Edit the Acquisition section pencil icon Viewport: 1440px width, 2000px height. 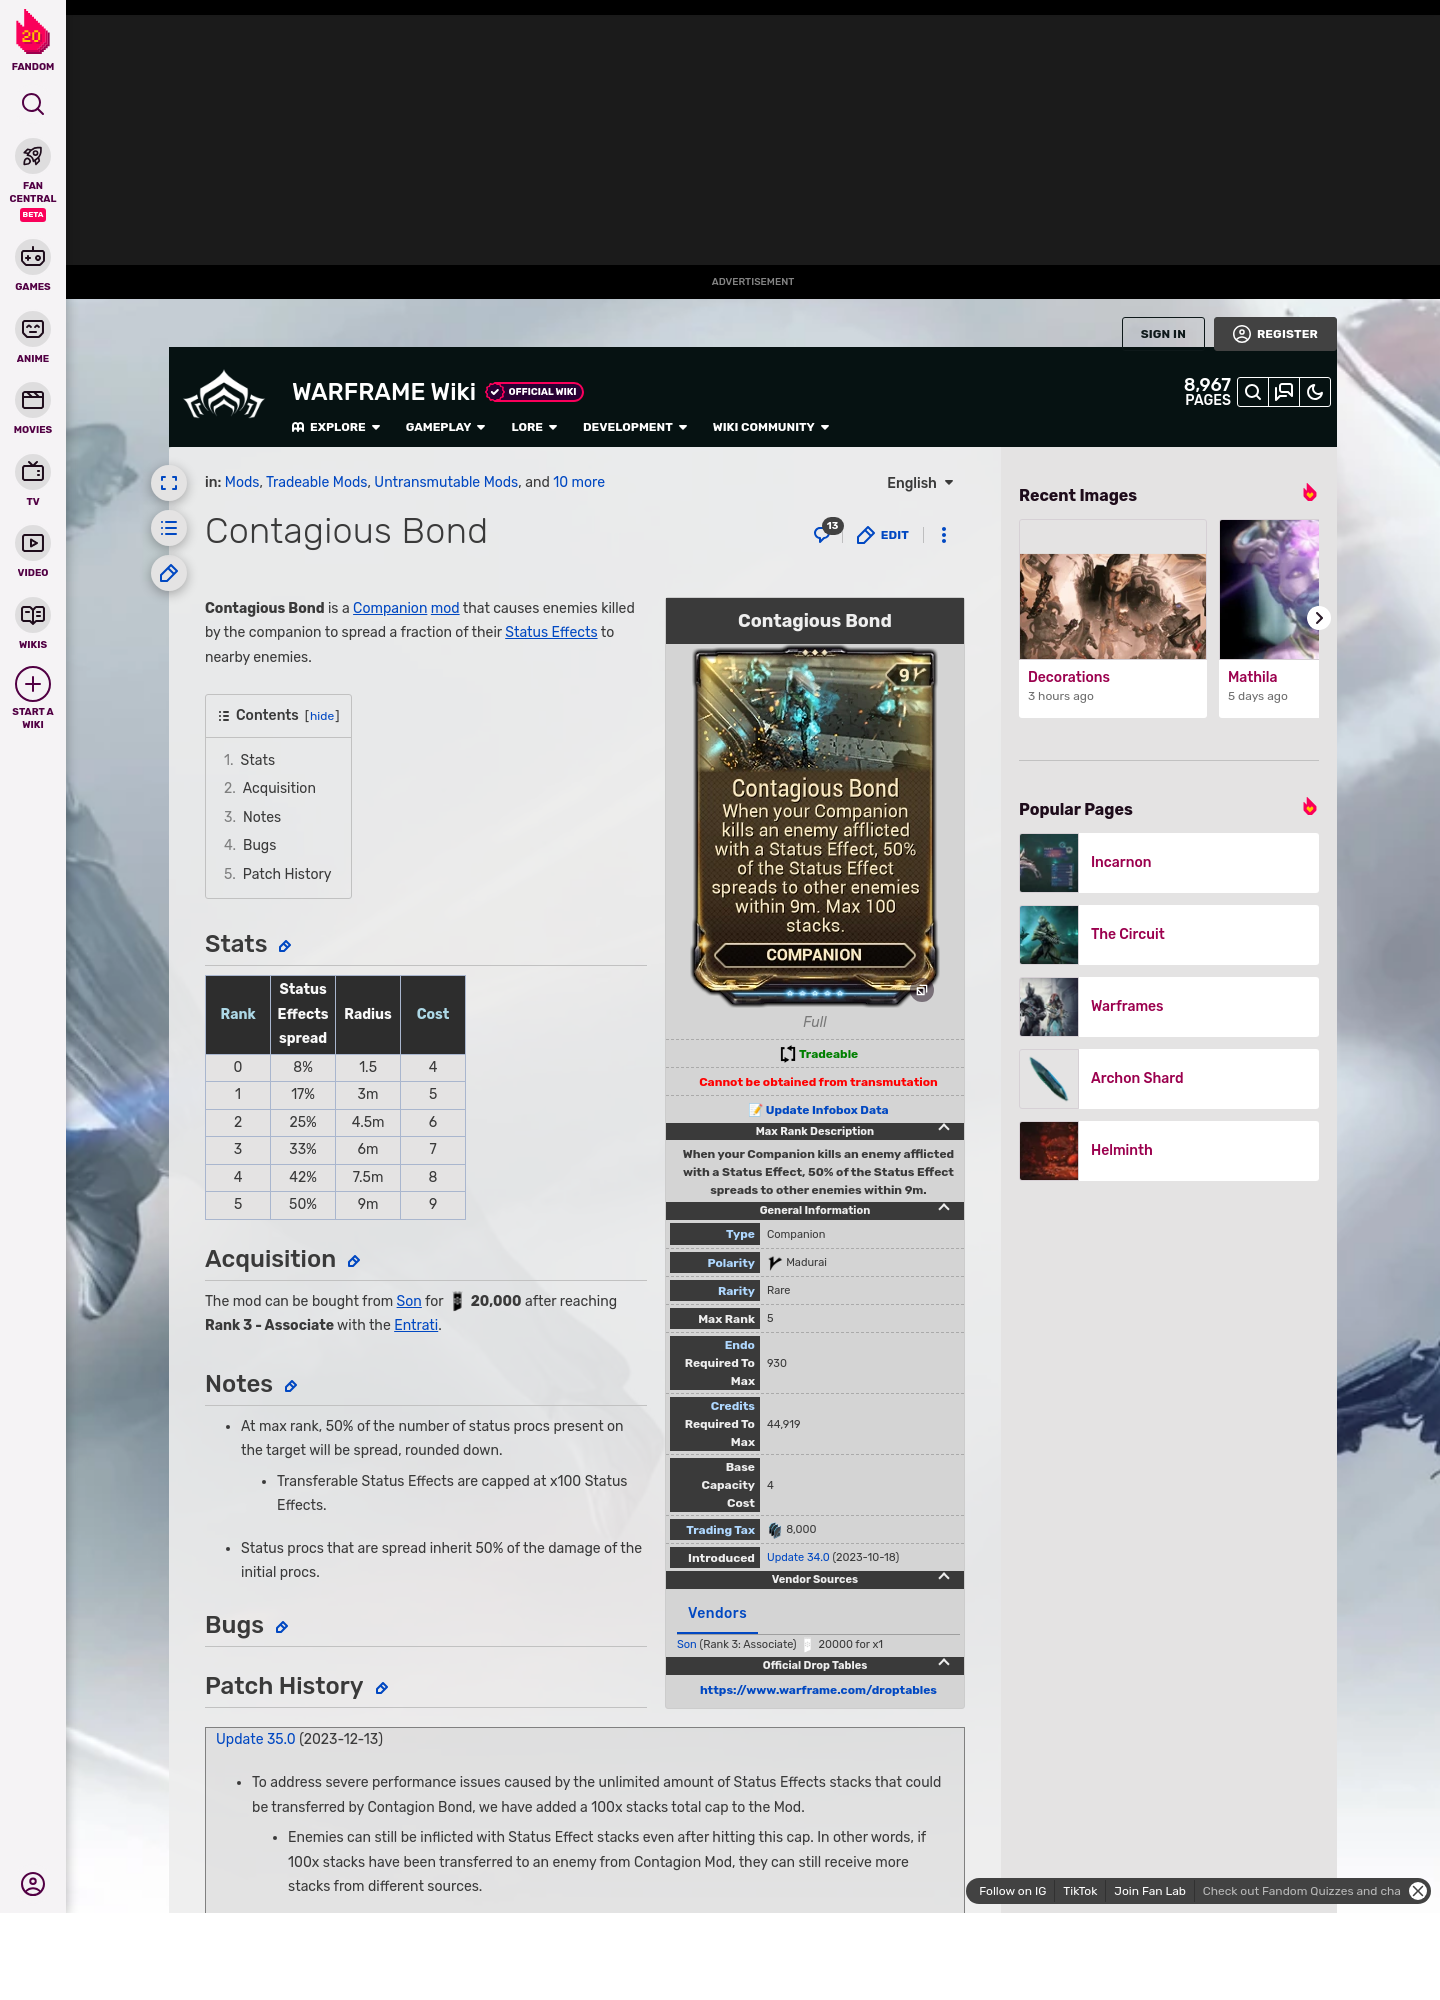(354, 1261)
